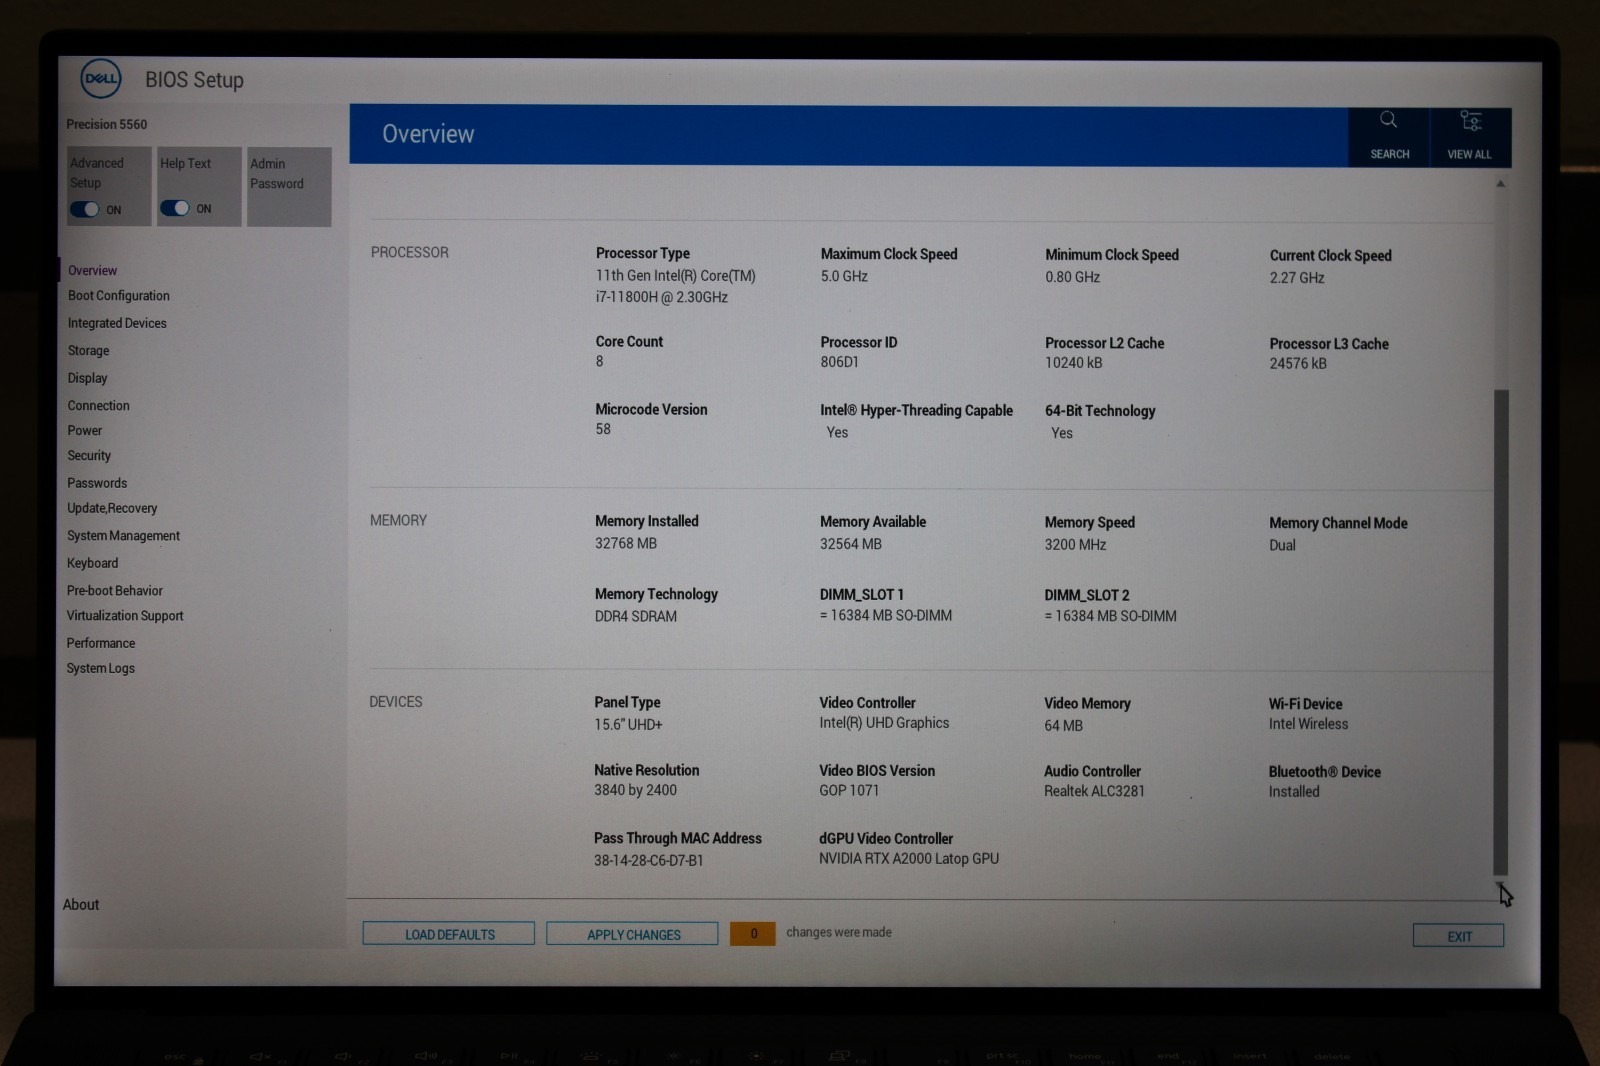The image size is (1600, 1066).
Task: Open Boot Configuration section
Action: [x=118, y=296]
